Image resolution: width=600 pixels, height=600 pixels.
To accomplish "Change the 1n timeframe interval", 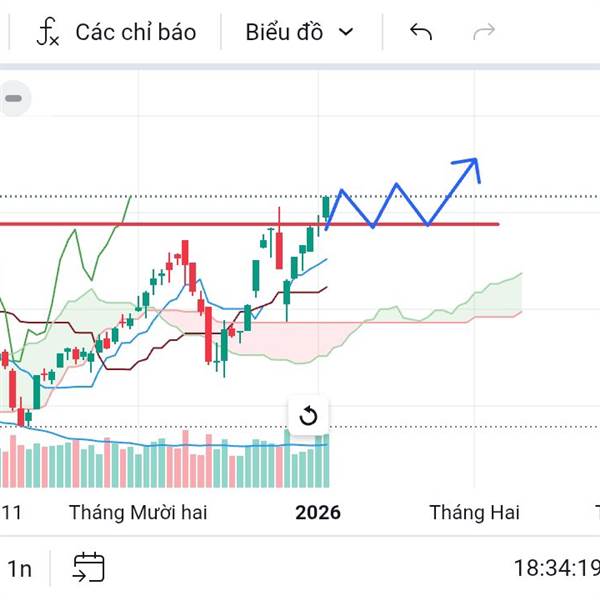I will point(19,569).
